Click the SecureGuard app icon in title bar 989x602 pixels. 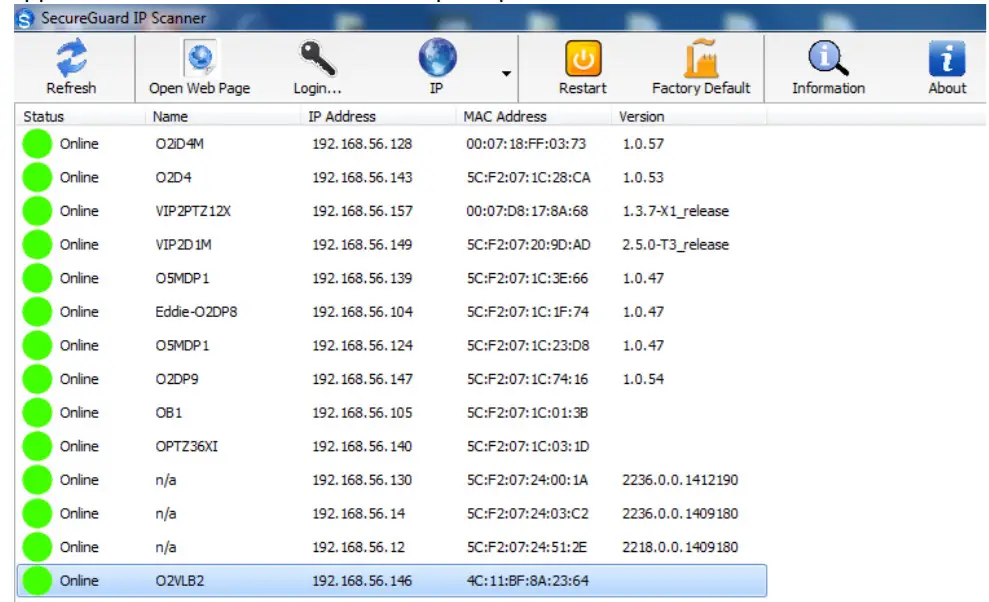point(25,19)
